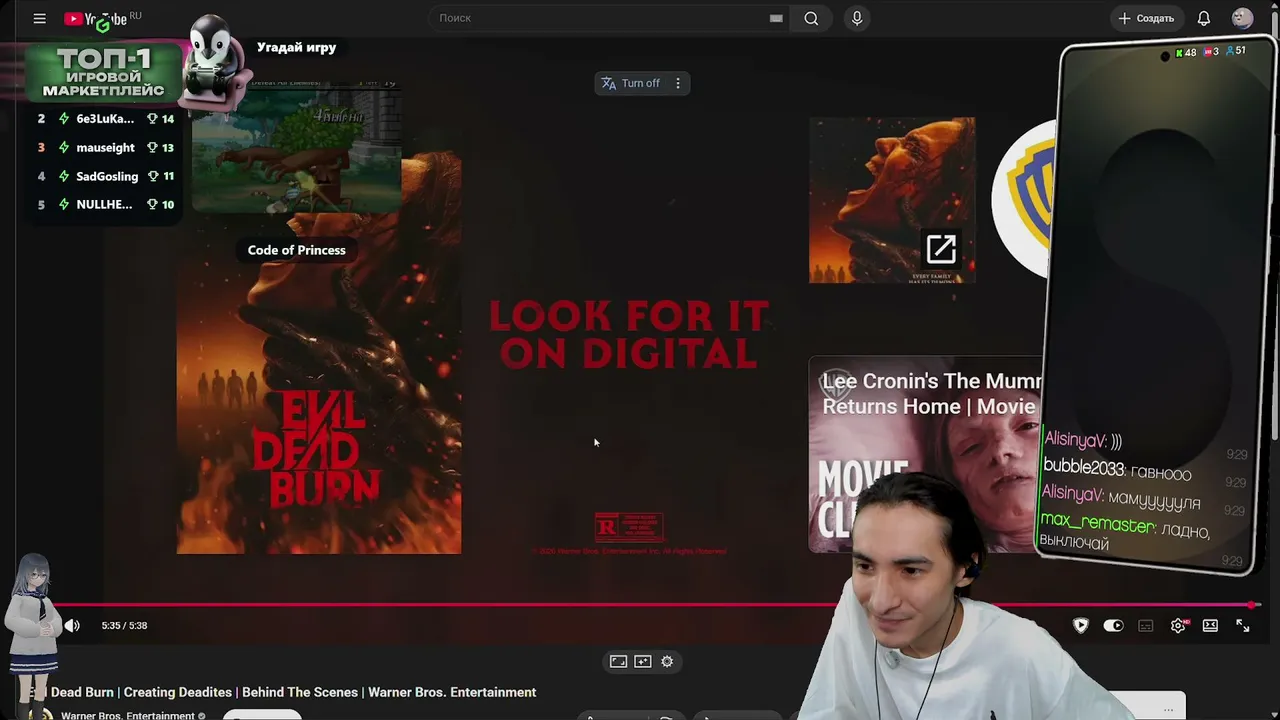Click the Code of Princess game label
This screenshot has width=1280, height=720.
click(x=297, y=250)
